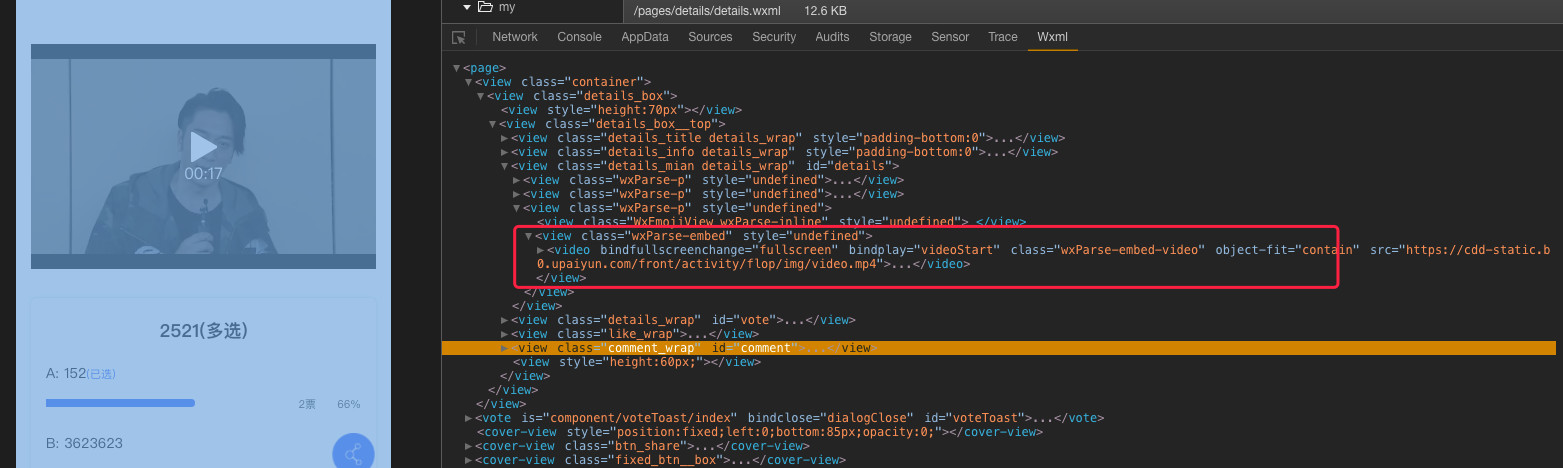Select poll option B: 3623623
The width and height of the screenshot is (1563, 468).
84,443
